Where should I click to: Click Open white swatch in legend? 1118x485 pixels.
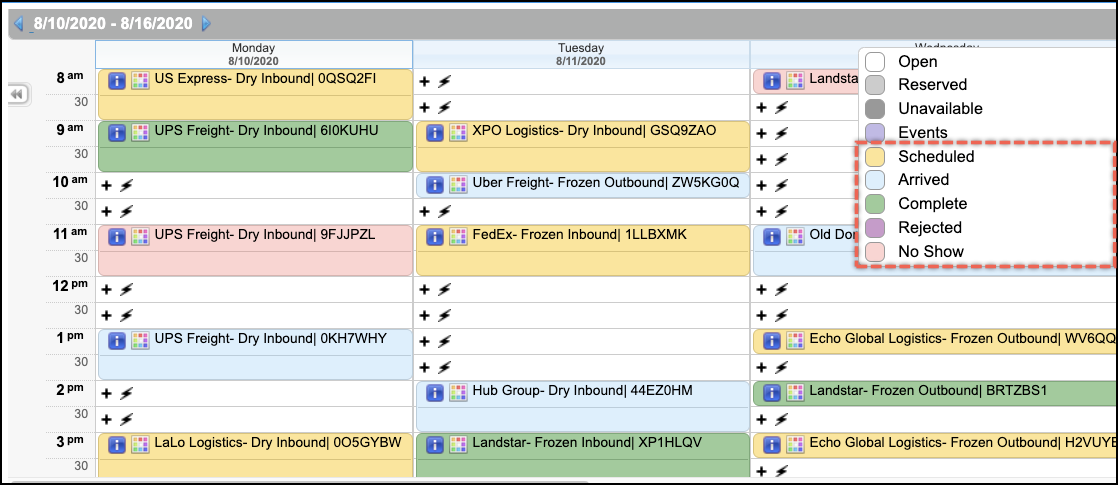pos(875,61)
